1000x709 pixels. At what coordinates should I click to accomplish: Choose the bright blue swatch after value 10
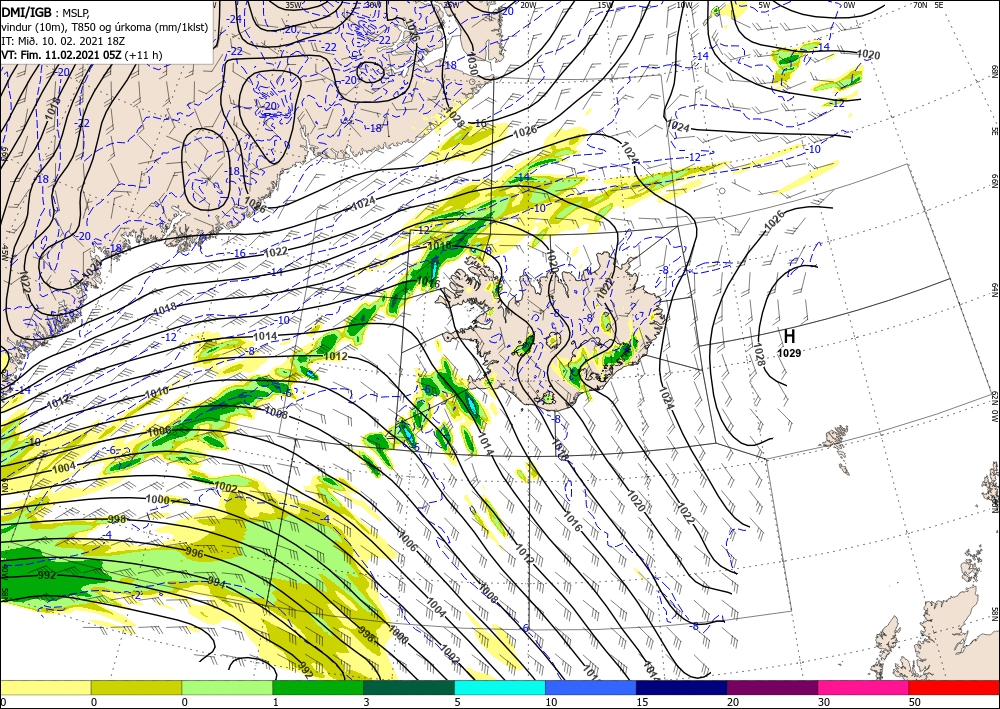point(591,687)
